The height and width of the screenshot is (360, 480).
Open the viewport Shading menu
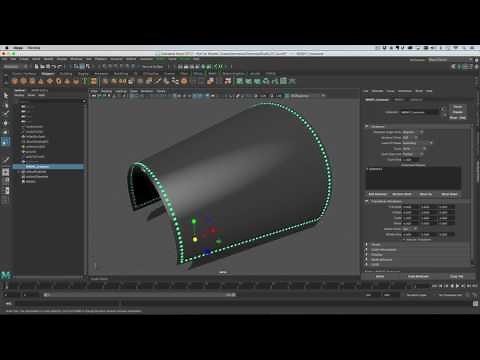pyautogui.click(x=107, y=91)
